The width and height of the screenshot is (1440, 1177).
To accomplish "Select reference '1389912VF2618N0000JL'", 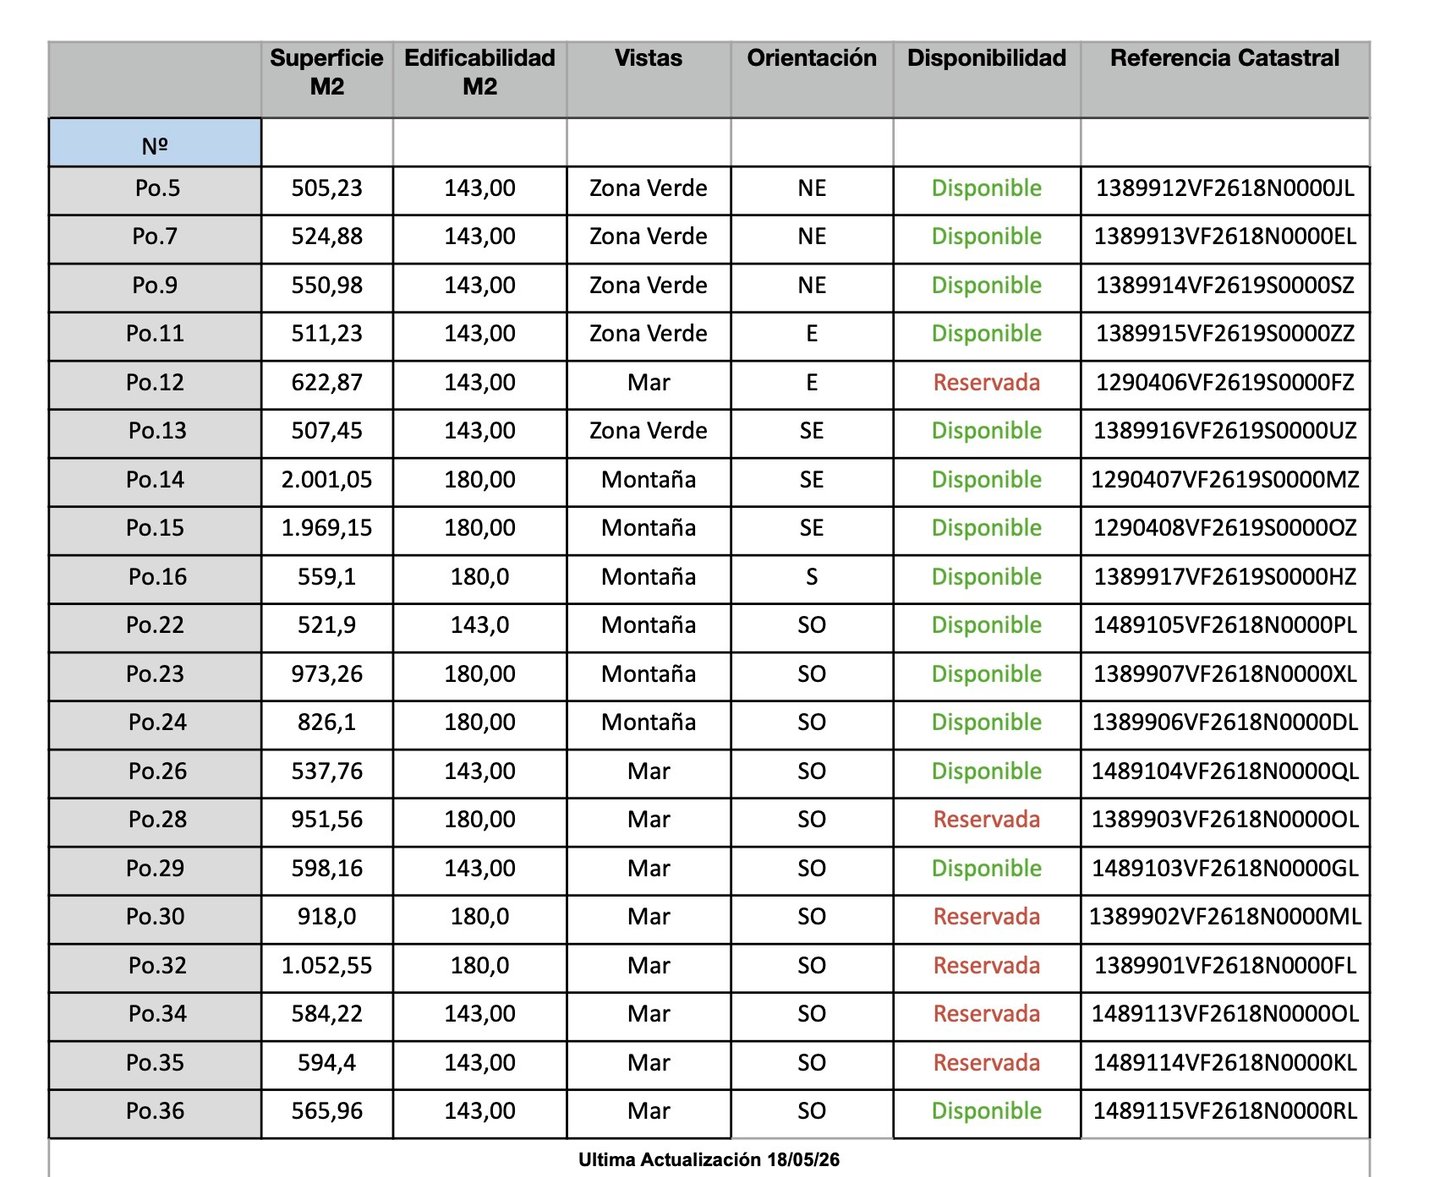I will pos(1225,188).
